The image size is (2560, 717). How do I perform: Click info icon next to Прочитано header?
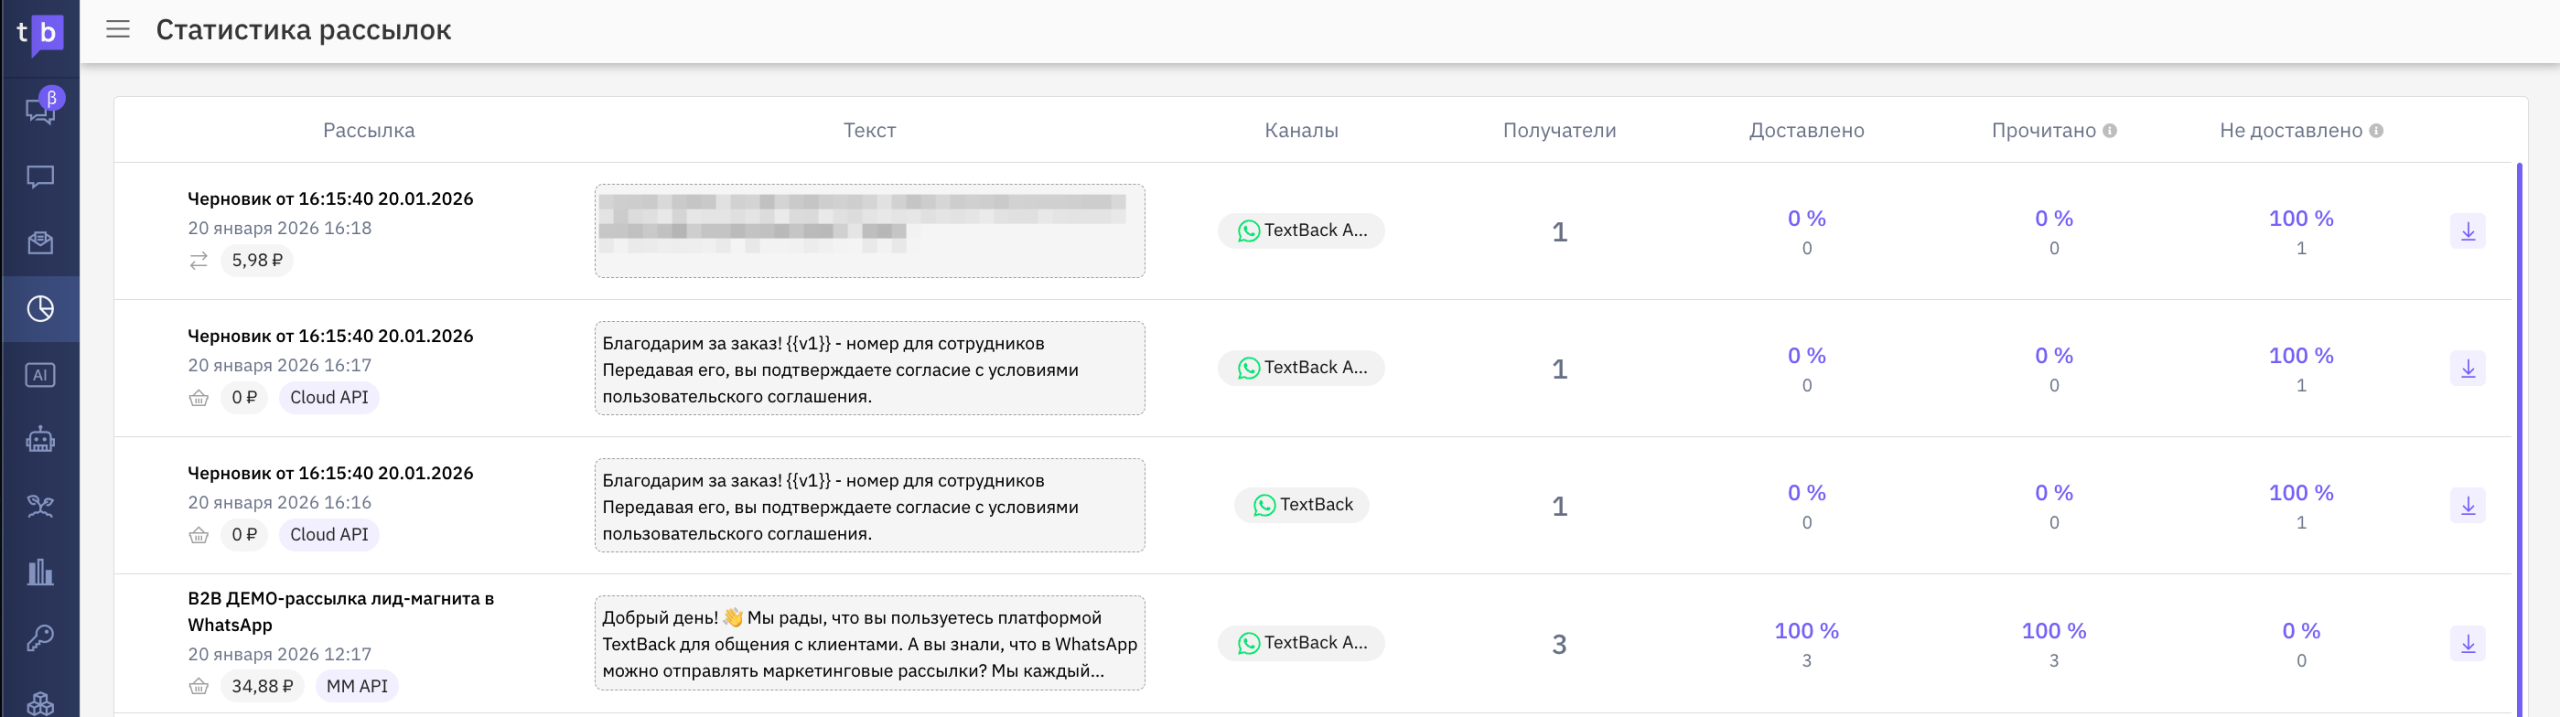(2109, 131)
